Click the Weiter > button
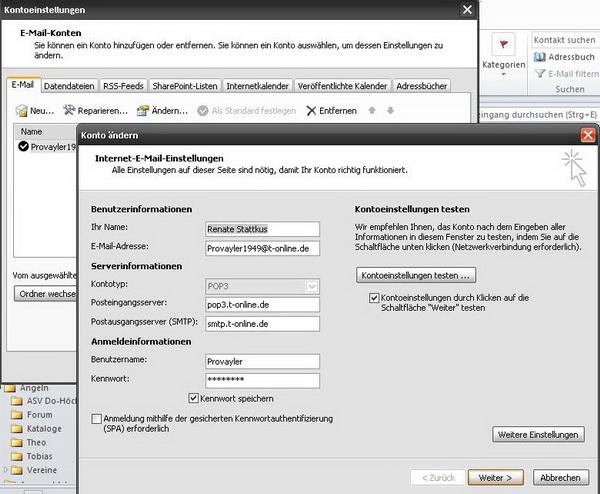The width and height of the screenshot is (600, 494). tap(496, 478)
